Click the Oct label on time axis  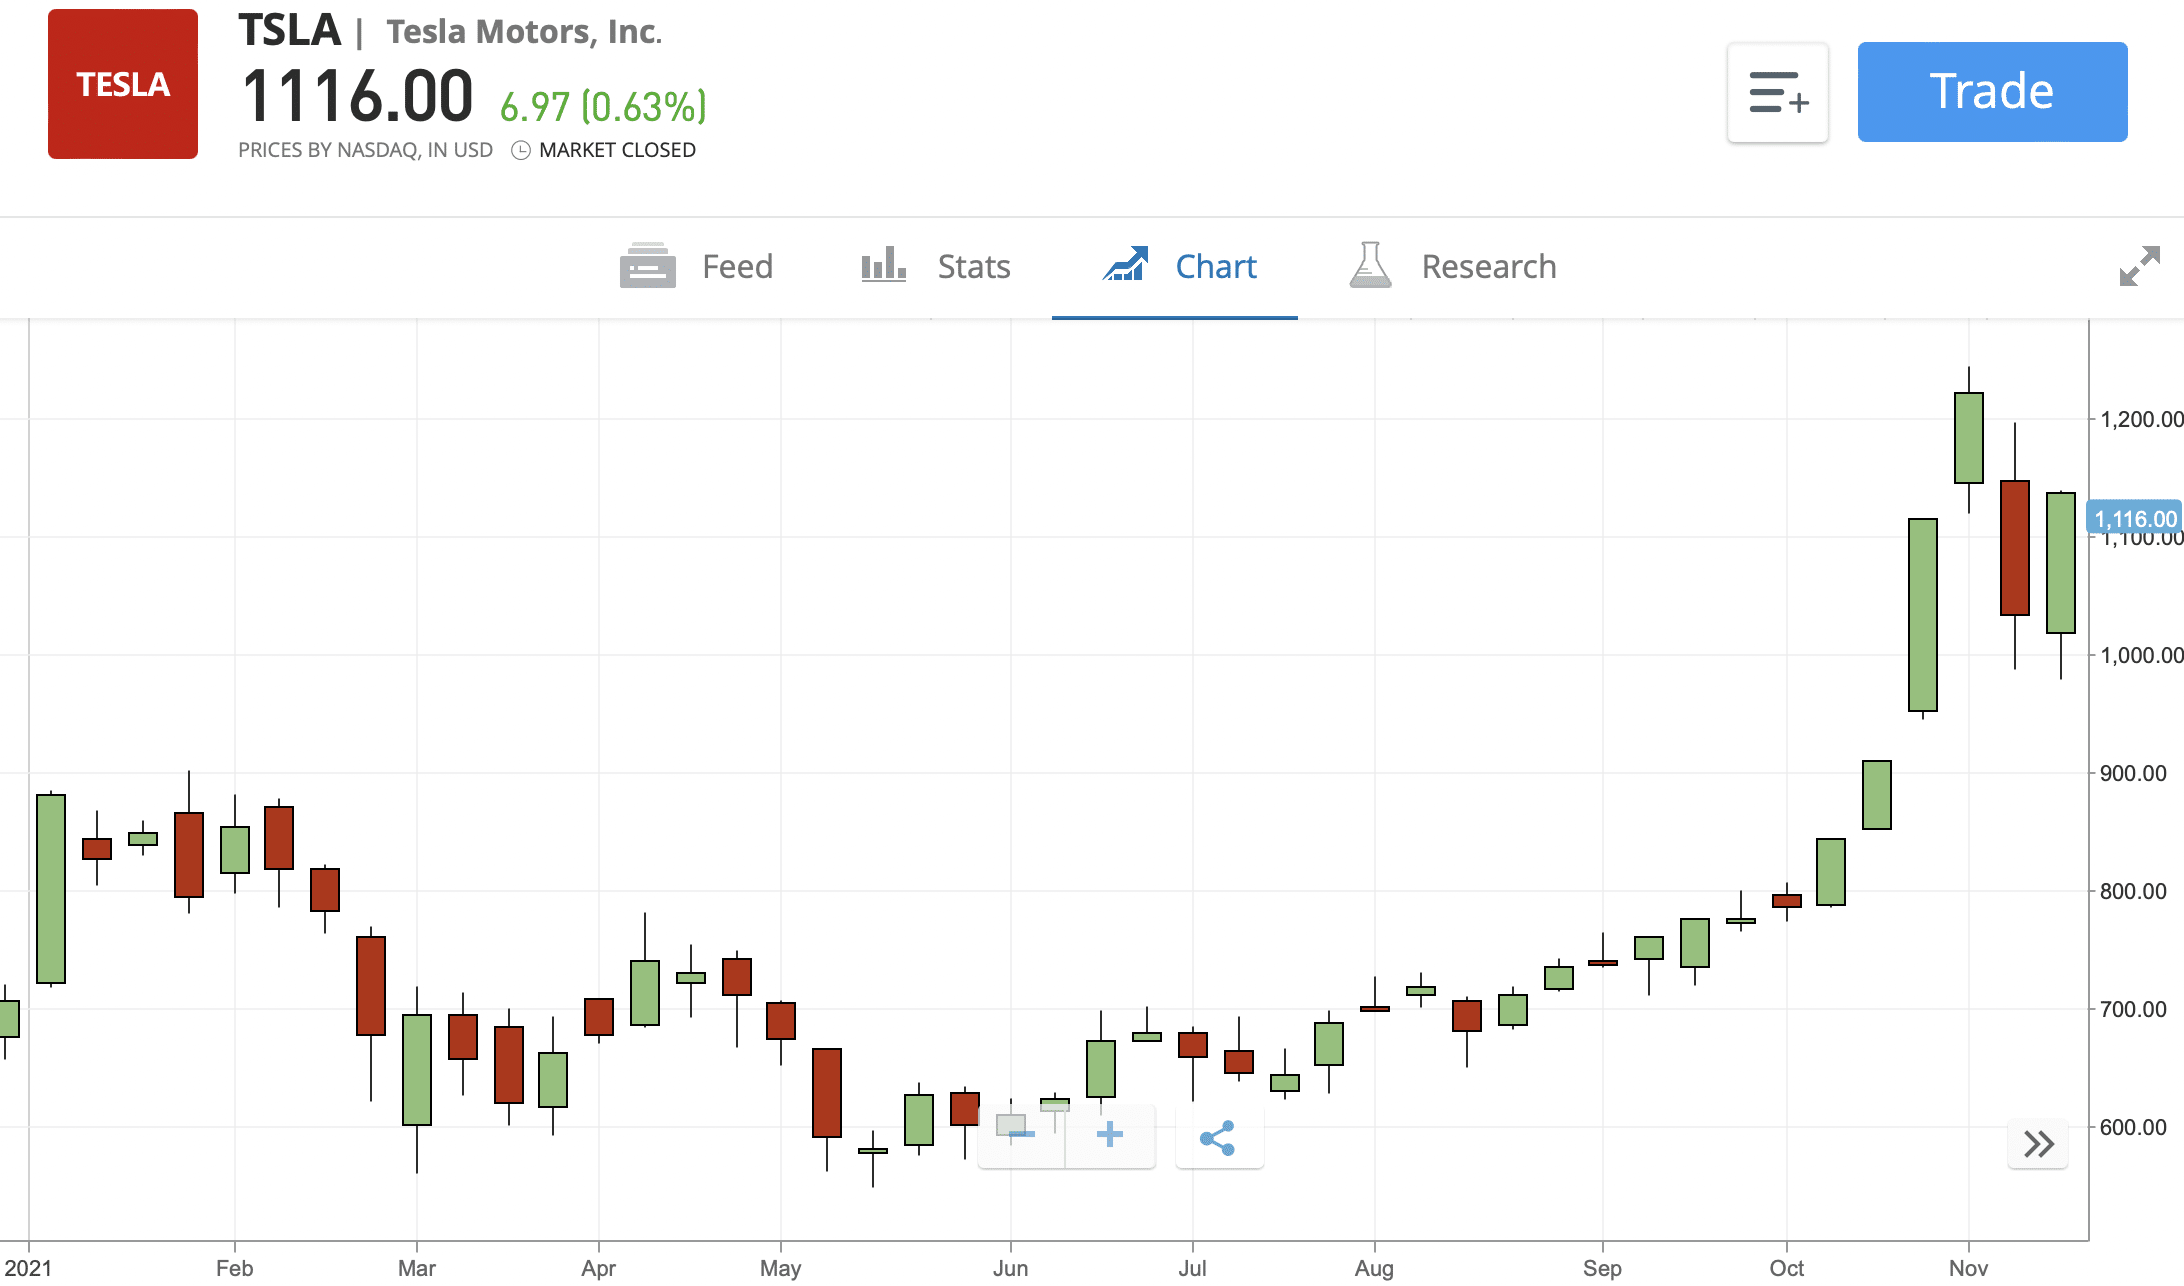click(1786, 1268)
